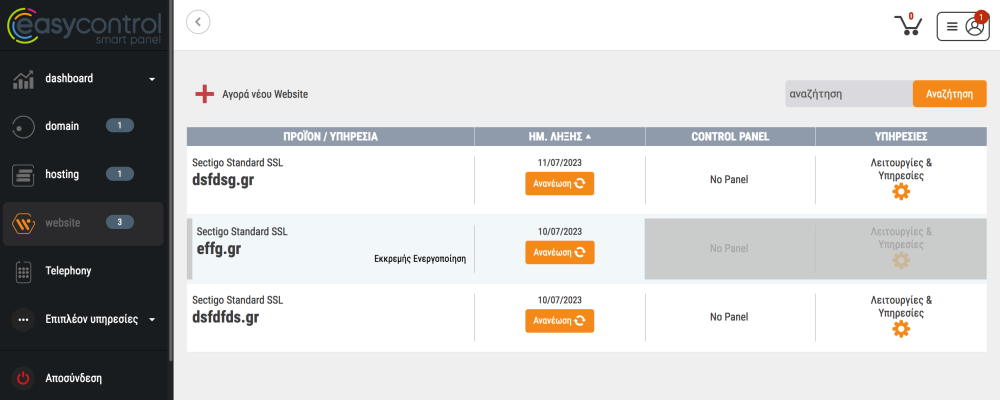Expand the dashboard dropdown arrow
The image size is (1000, 400).
click(152, 79)
